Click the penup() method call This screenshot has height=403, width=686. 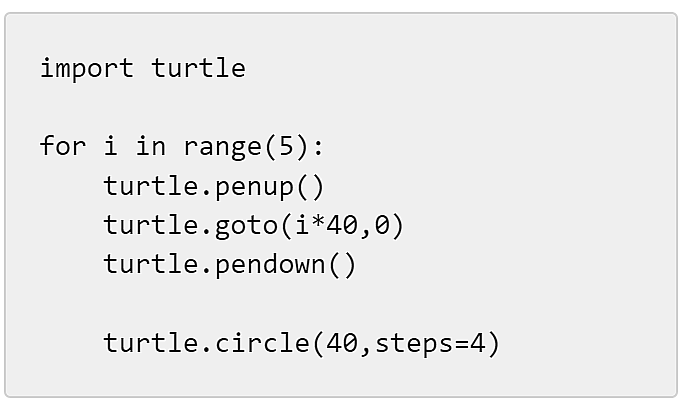coord(270,187)
